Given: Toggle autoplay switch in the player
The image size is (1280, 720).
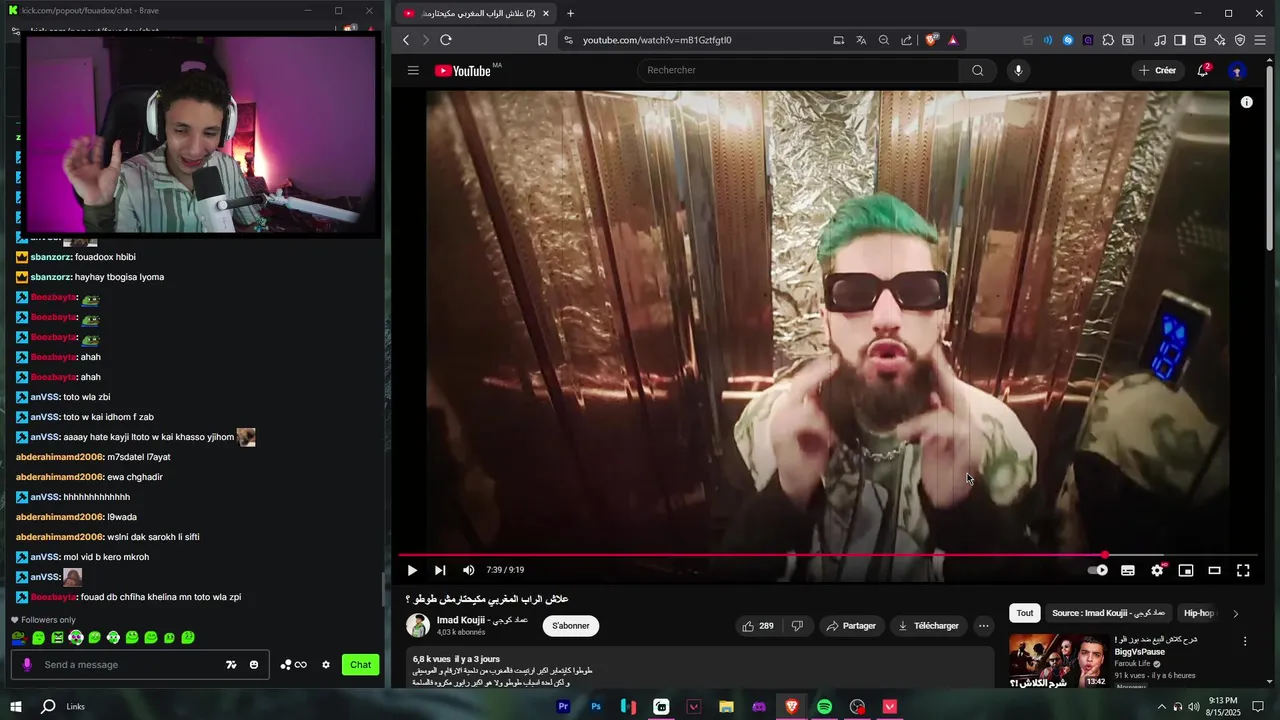Looking at the screenshot, I should [x=1098, y=570].
